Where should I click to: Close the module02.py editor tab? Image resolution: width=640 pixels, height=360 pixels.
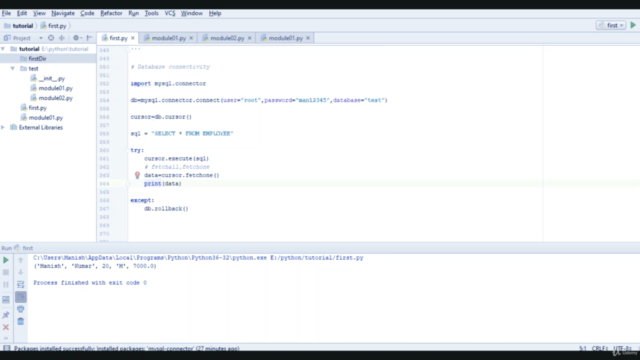[249, 38]
